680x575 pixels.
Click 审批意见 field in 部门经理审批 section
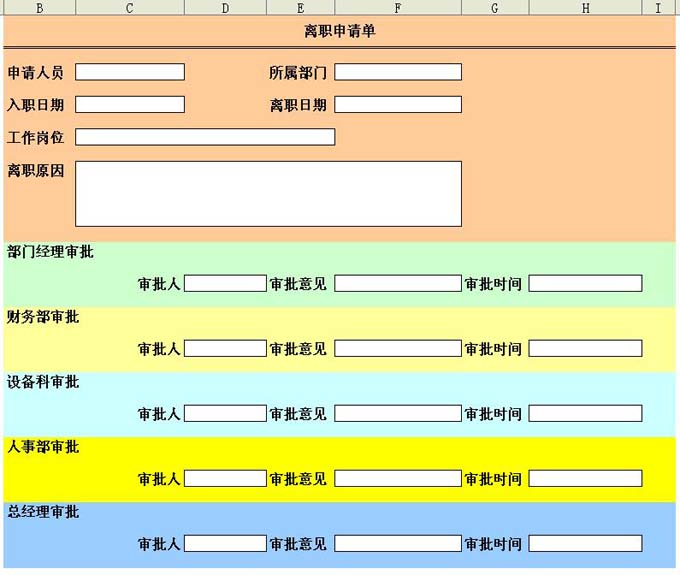pyautogui.click(x=398, y=284)
